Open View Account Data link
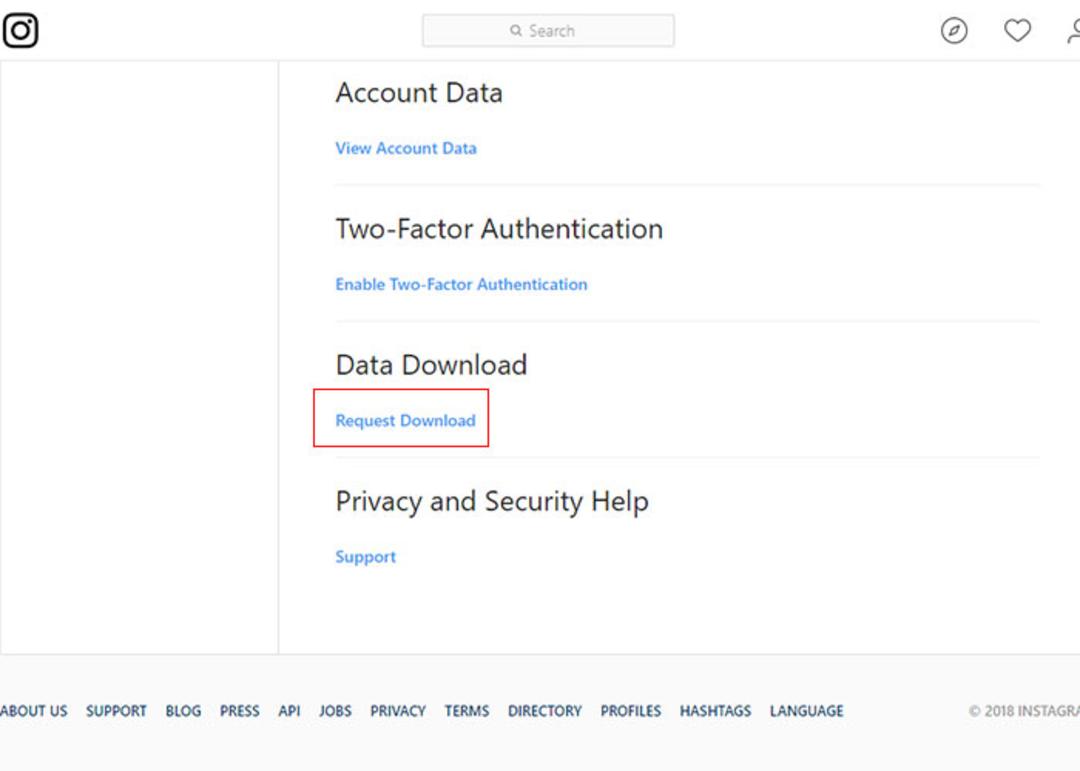This screenshot has height=771, width=1080. (x=406, y=148)
